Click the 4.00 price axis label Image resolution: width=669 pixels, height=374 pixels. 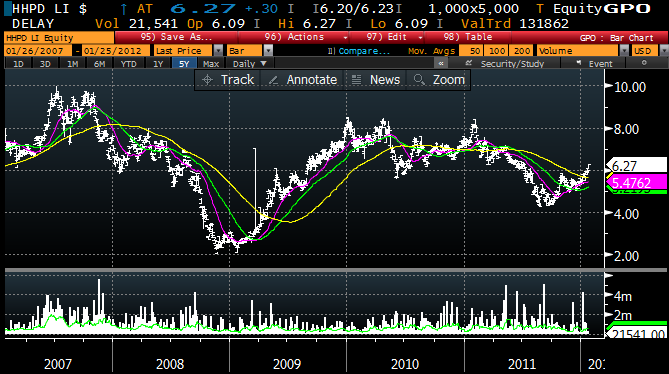[626, 214]
